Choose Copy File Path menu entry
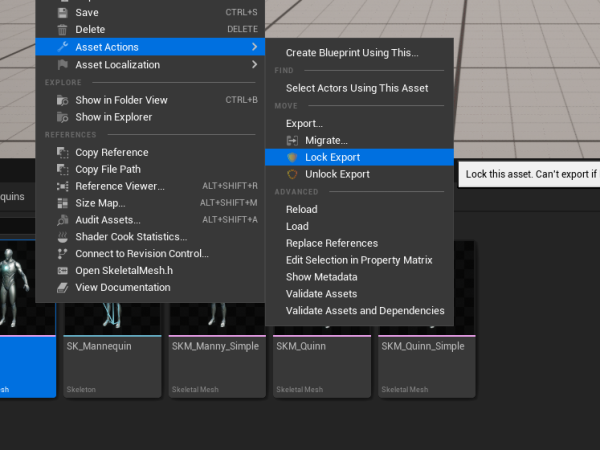 [107, 169]
